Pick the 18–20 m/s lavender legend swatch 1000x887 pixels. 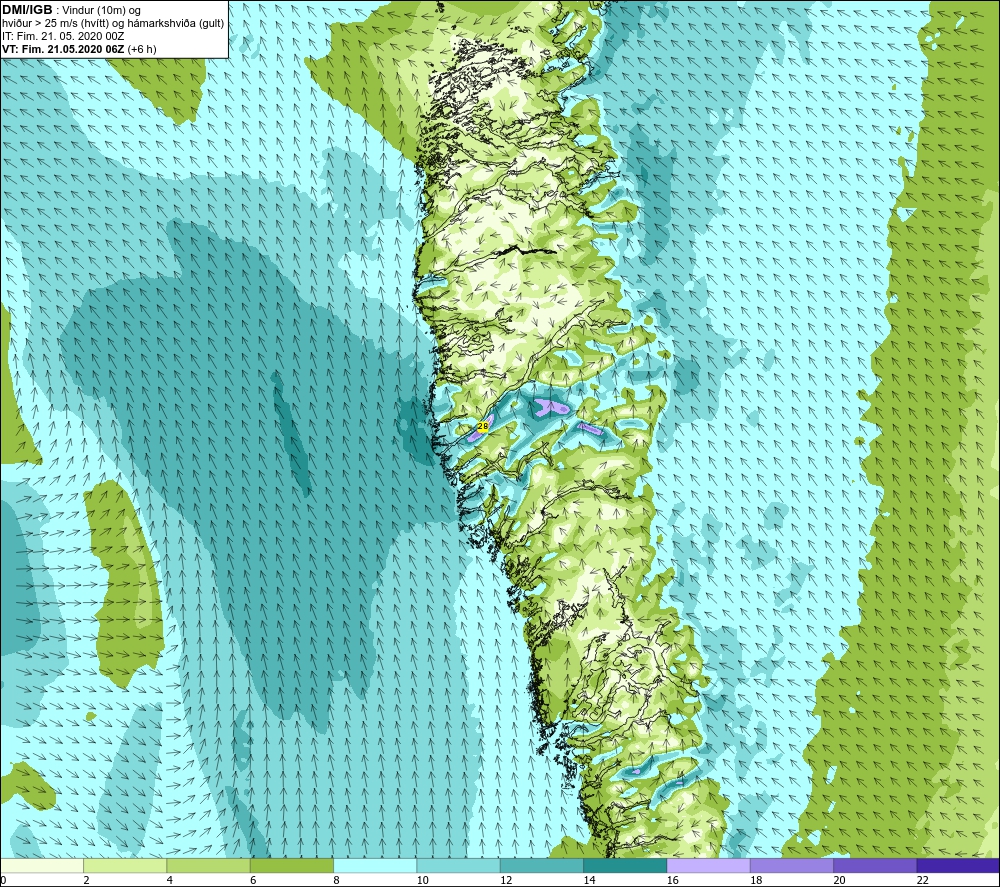click(791, 865)
